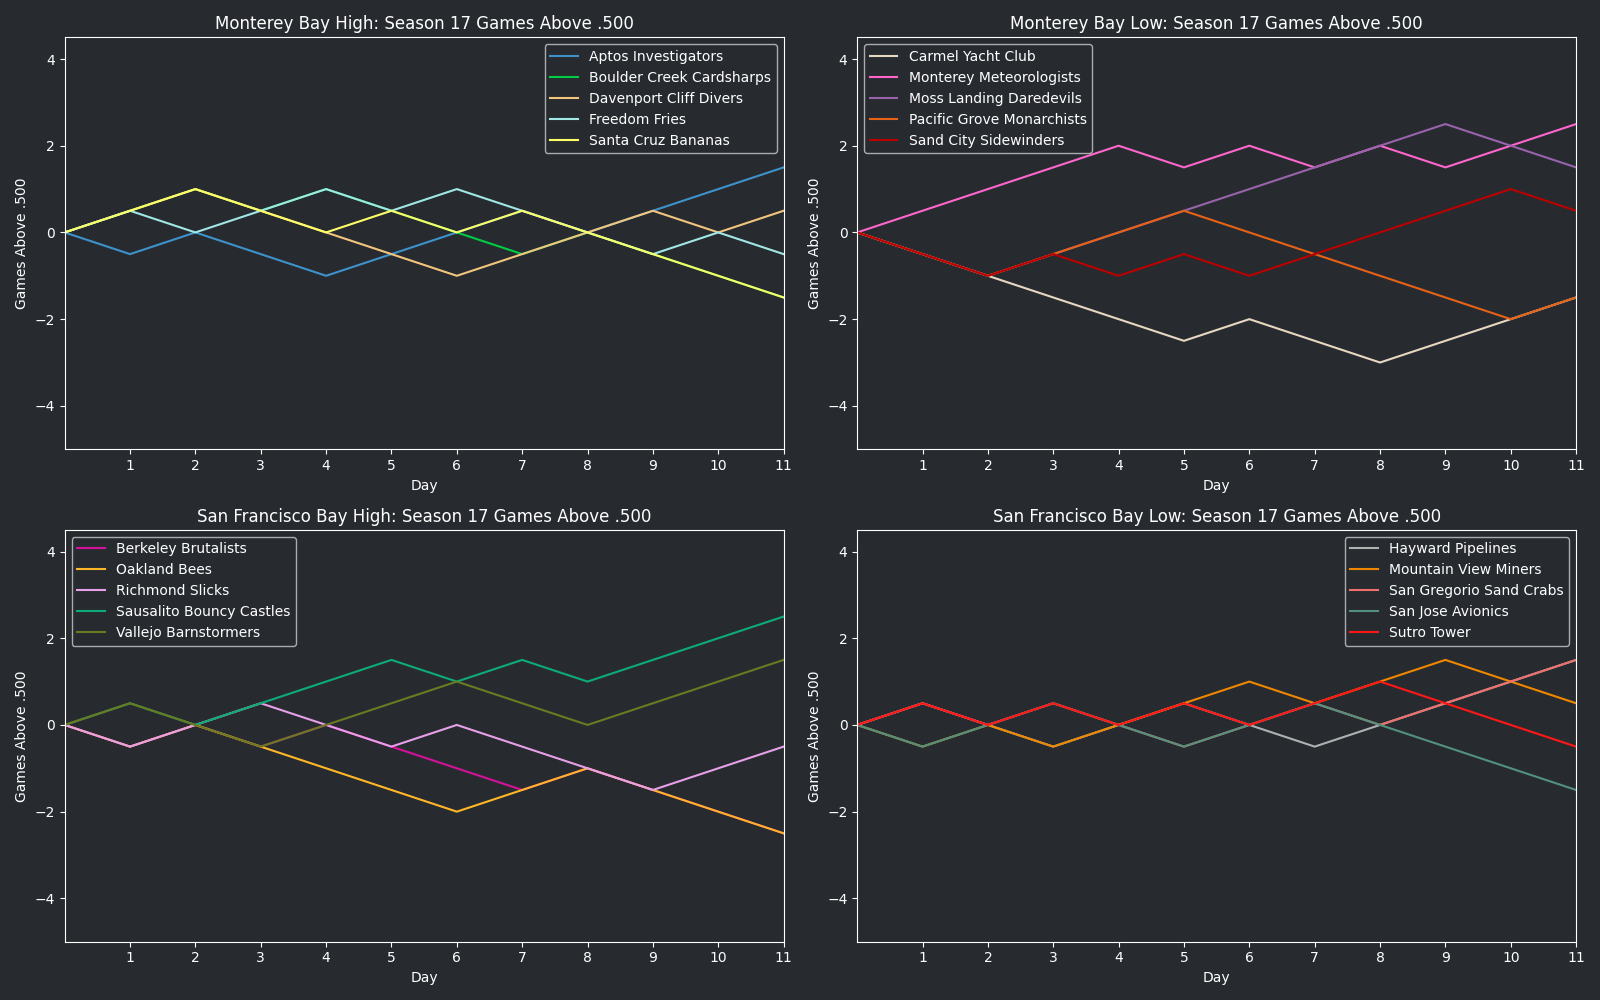Select San Gregorio Sand Crabs legend entry
The width and height of the screenshot is (1600, 1000).
coord(1475,591)
